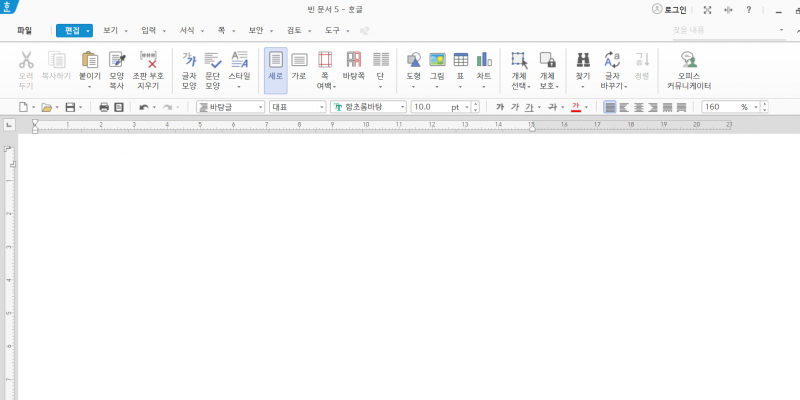
Task: Click the redo arrow icon
Action: (x=167, y=107)
